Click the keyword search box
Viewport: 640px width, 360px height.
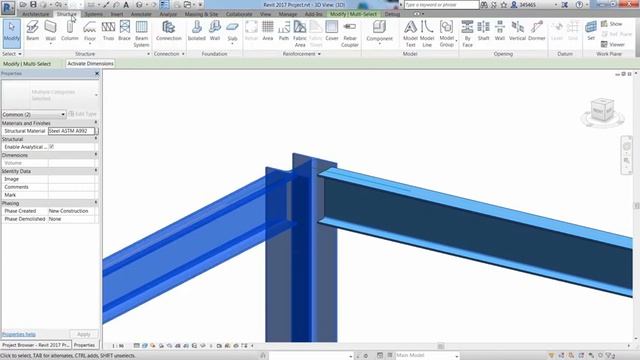(x=442, y=5)
